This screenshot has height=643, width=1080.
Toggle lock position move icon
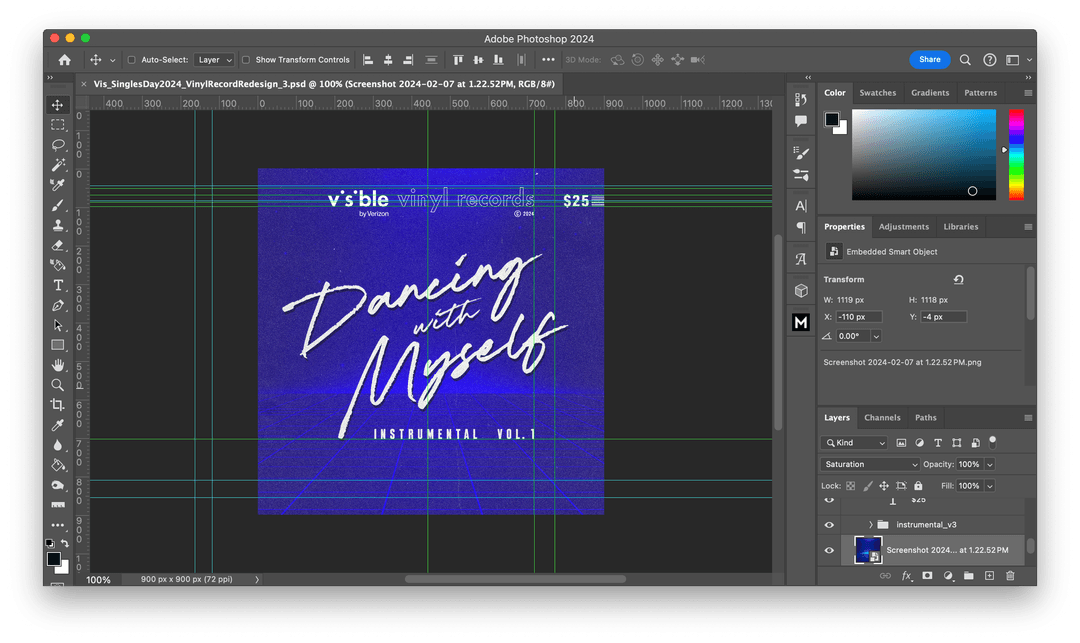pos(884,486)
